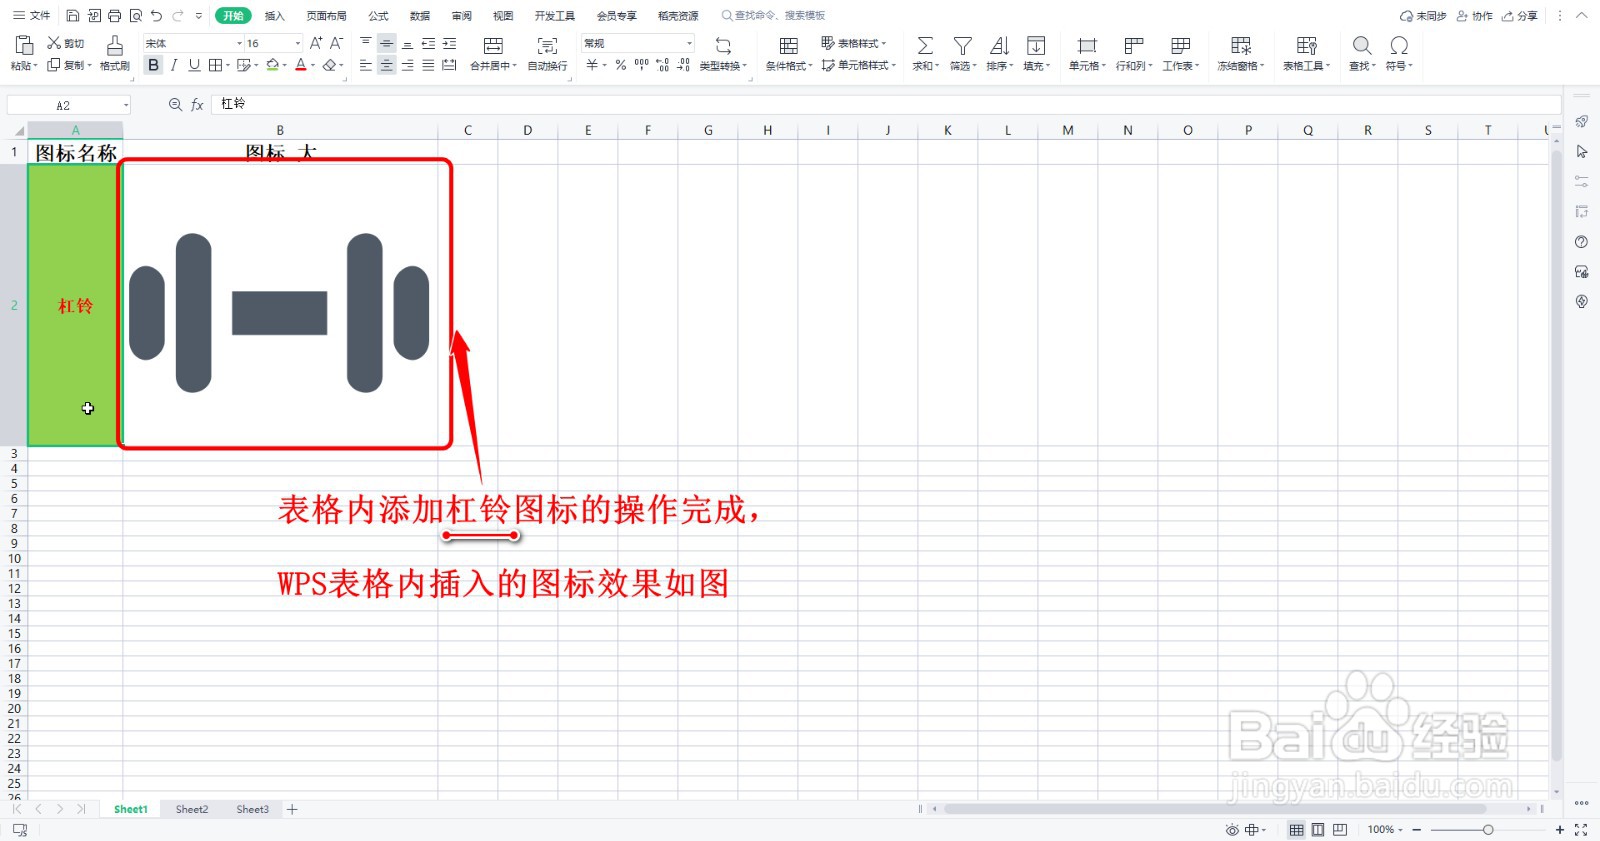This screenshot has width=1600, height=841.
Task: Click the Merge and Center icon
Action: (x=493, y=46)
